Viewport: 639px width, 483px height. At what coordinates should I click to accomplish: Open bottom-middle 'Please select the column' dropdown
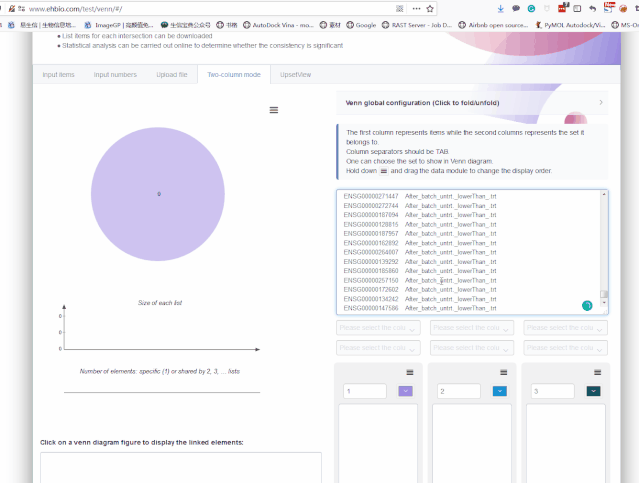(x=472, y=348)
